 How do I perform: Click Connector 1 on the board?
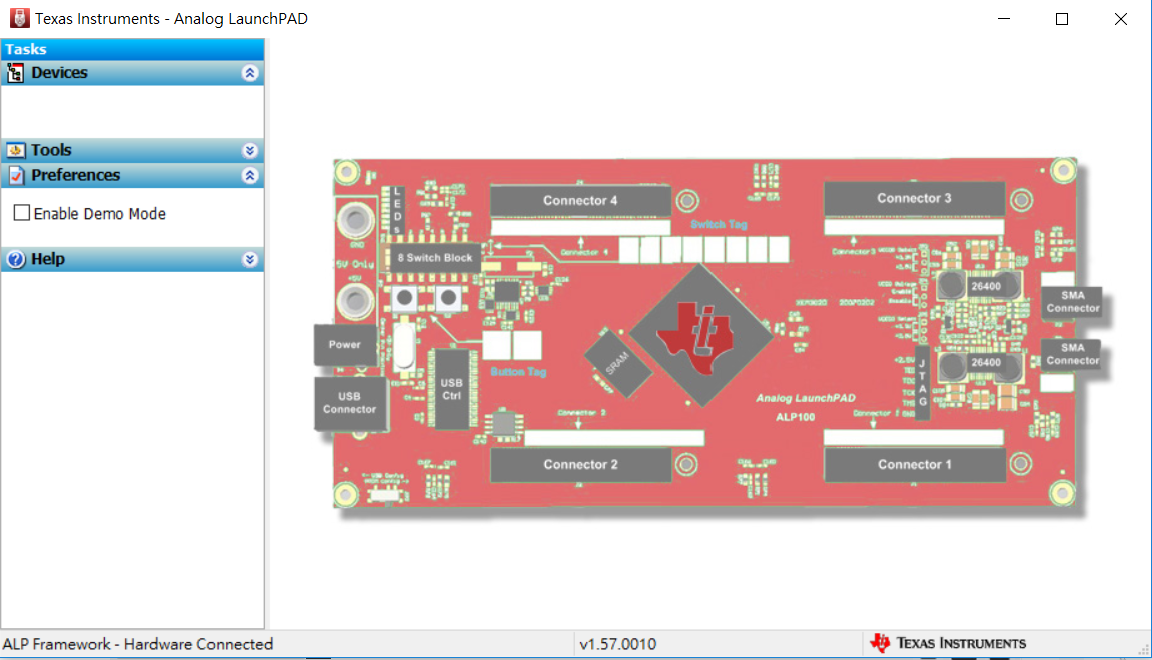point(914,464)
